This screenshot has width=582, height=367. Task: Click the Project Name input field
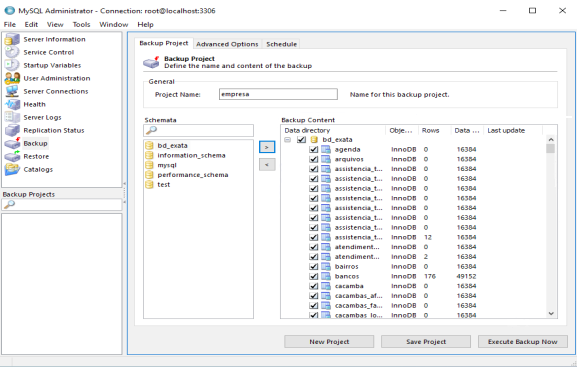click(278, 94)
